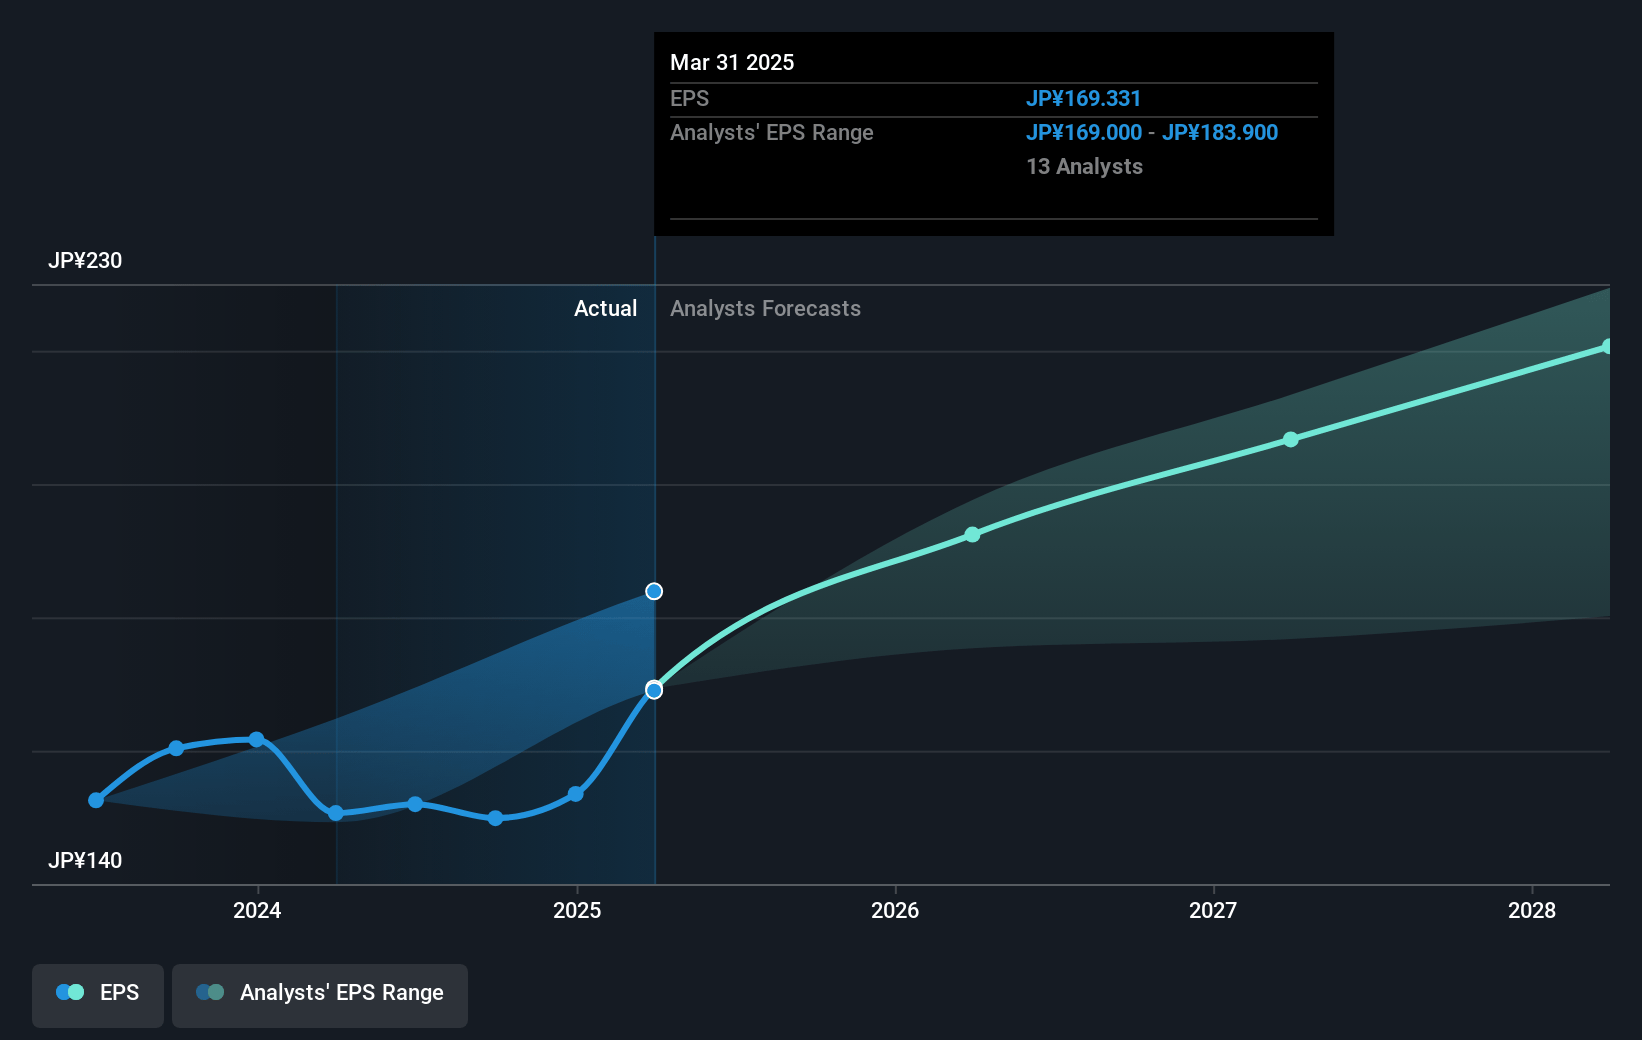Click the 2024 x-axis label
The height and width of the screenshot is (1040, 1642).
tap(257, 911)
